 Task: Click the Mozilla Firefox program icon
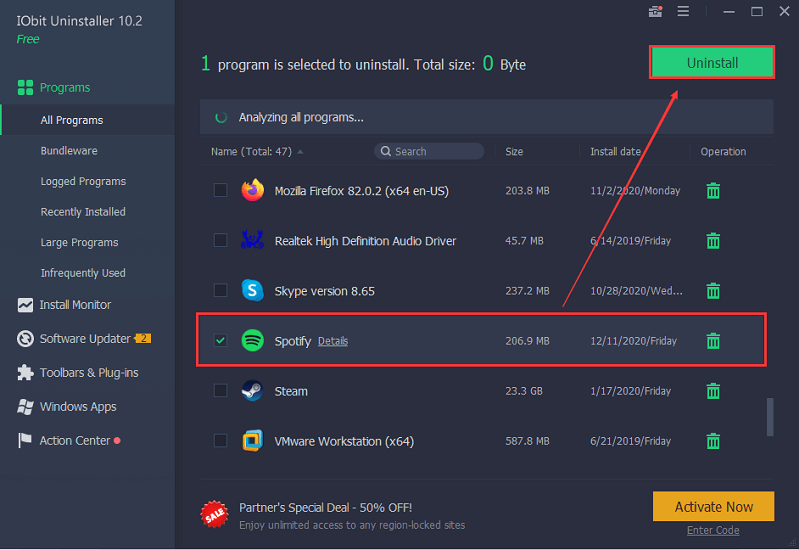point(252,190)
